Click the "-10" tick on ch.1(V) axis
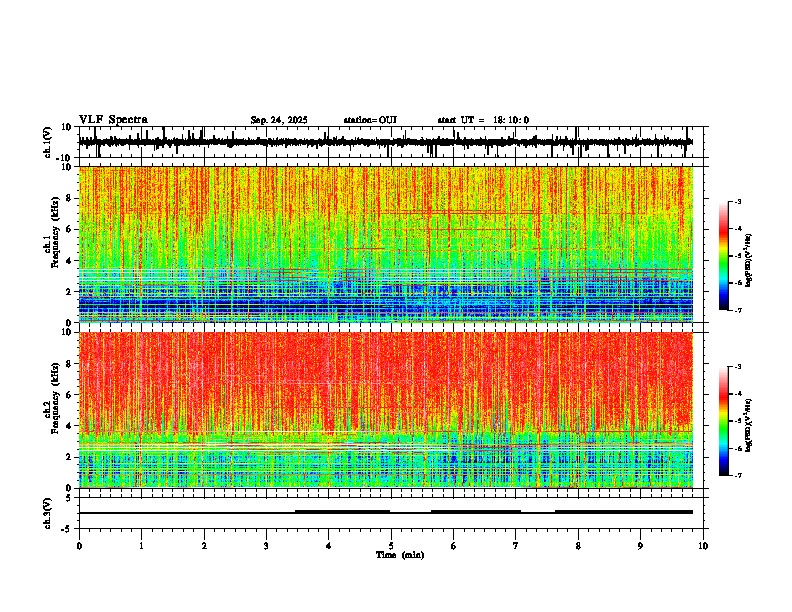This screenshot has width=792, height=612. [x=65, y=158]
